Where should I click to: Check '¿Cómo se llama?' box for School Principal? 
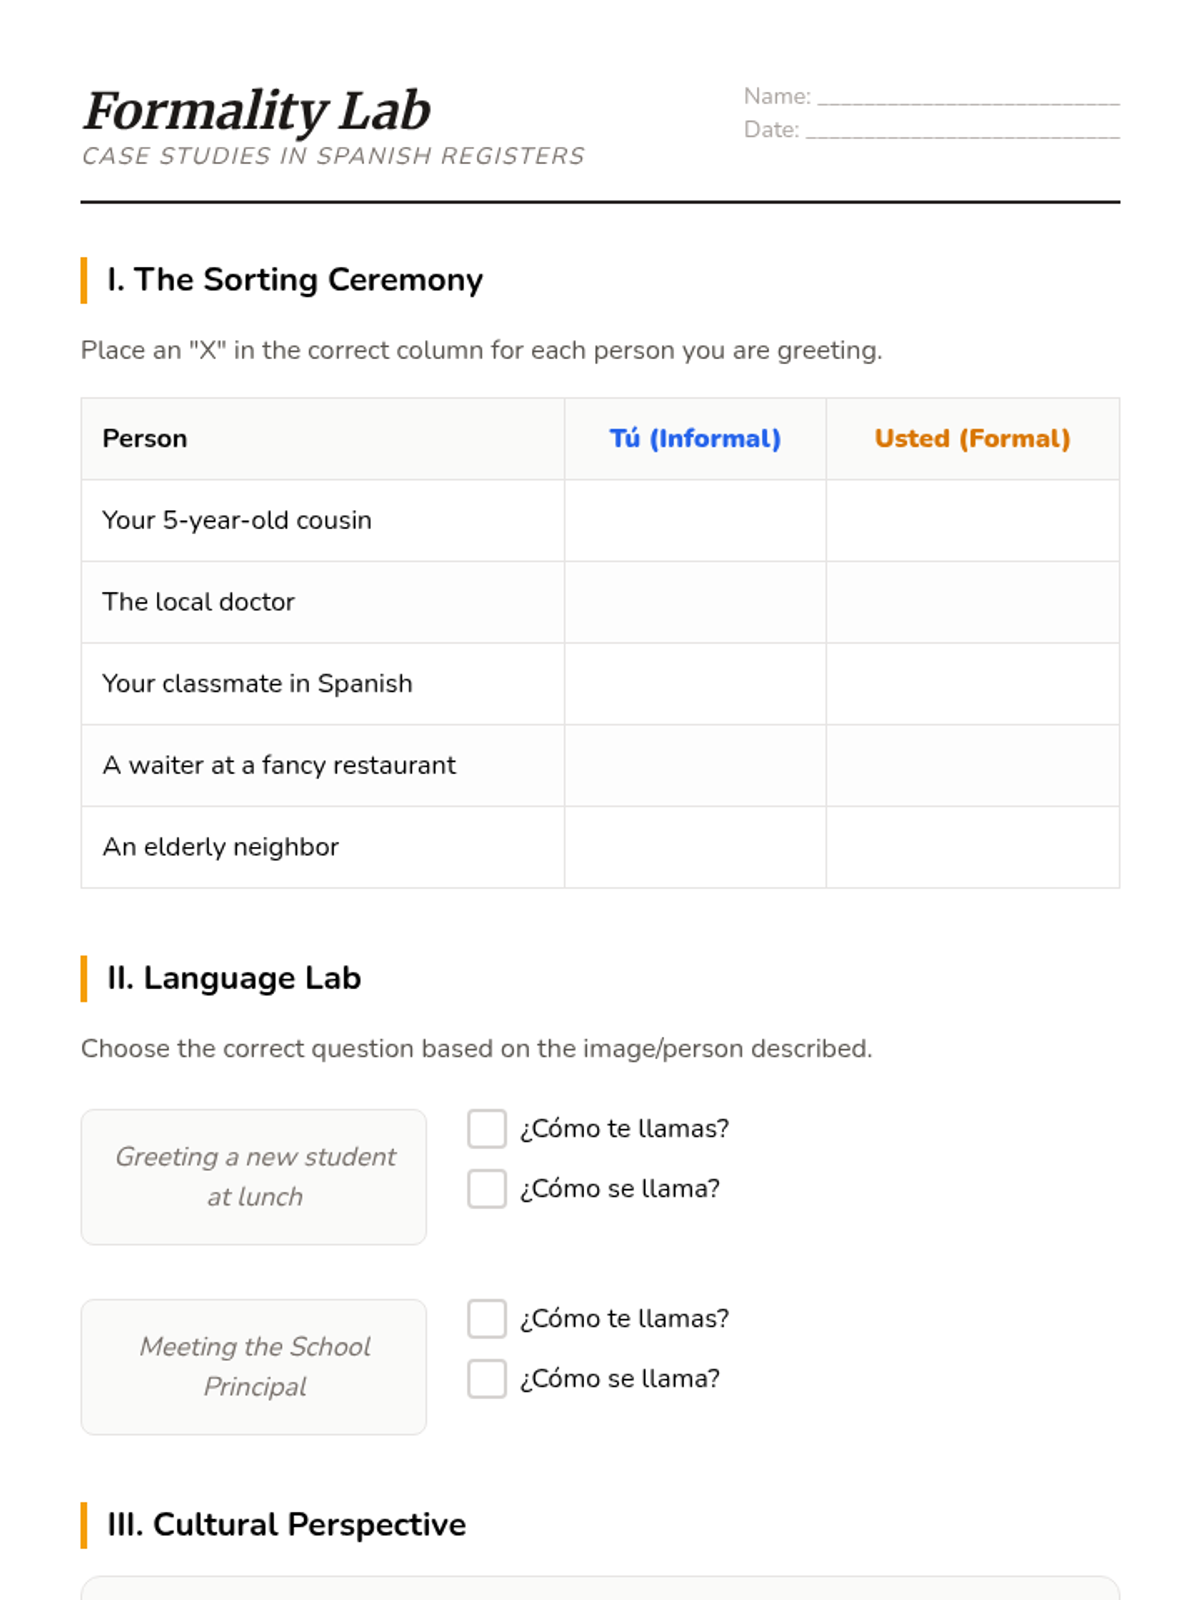click(x=487, y=1379)
